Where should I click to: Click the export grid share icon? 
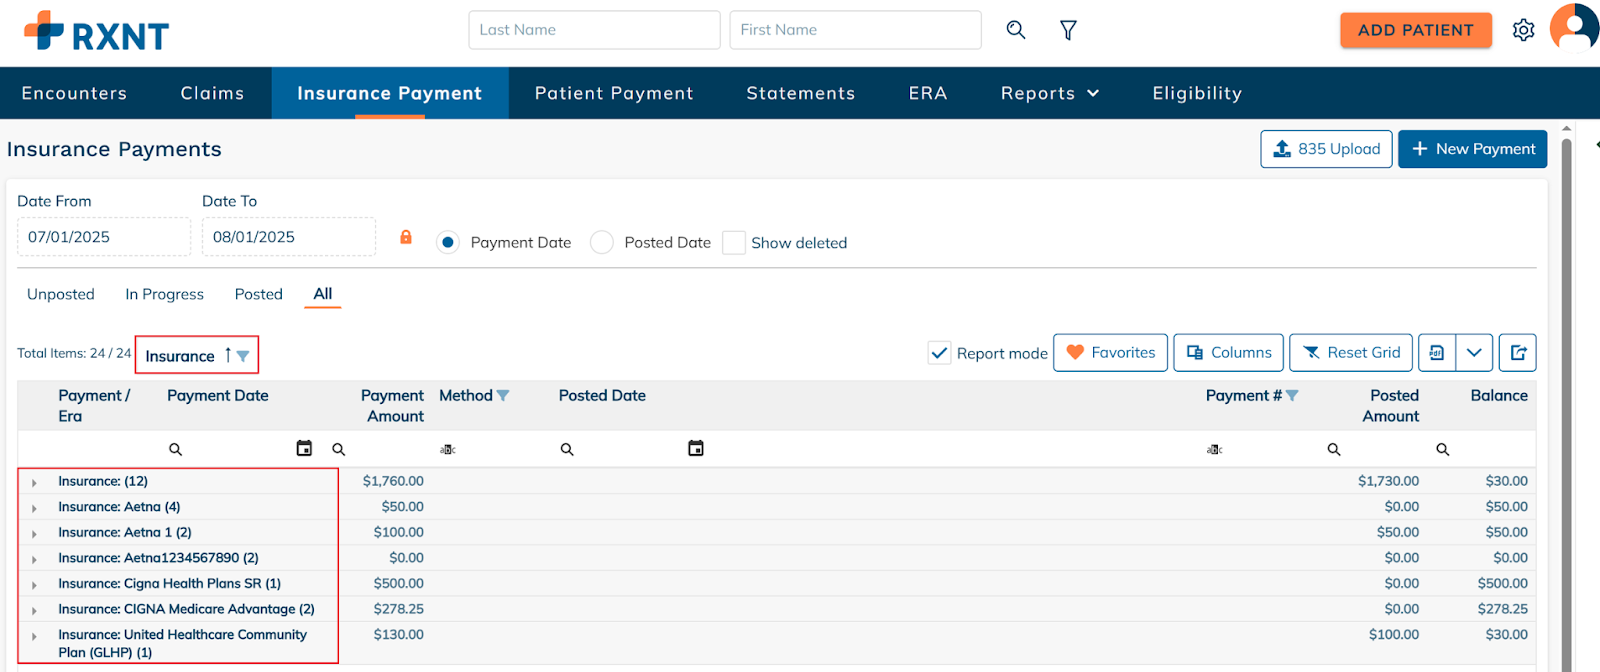click(x=1518, y=353)
